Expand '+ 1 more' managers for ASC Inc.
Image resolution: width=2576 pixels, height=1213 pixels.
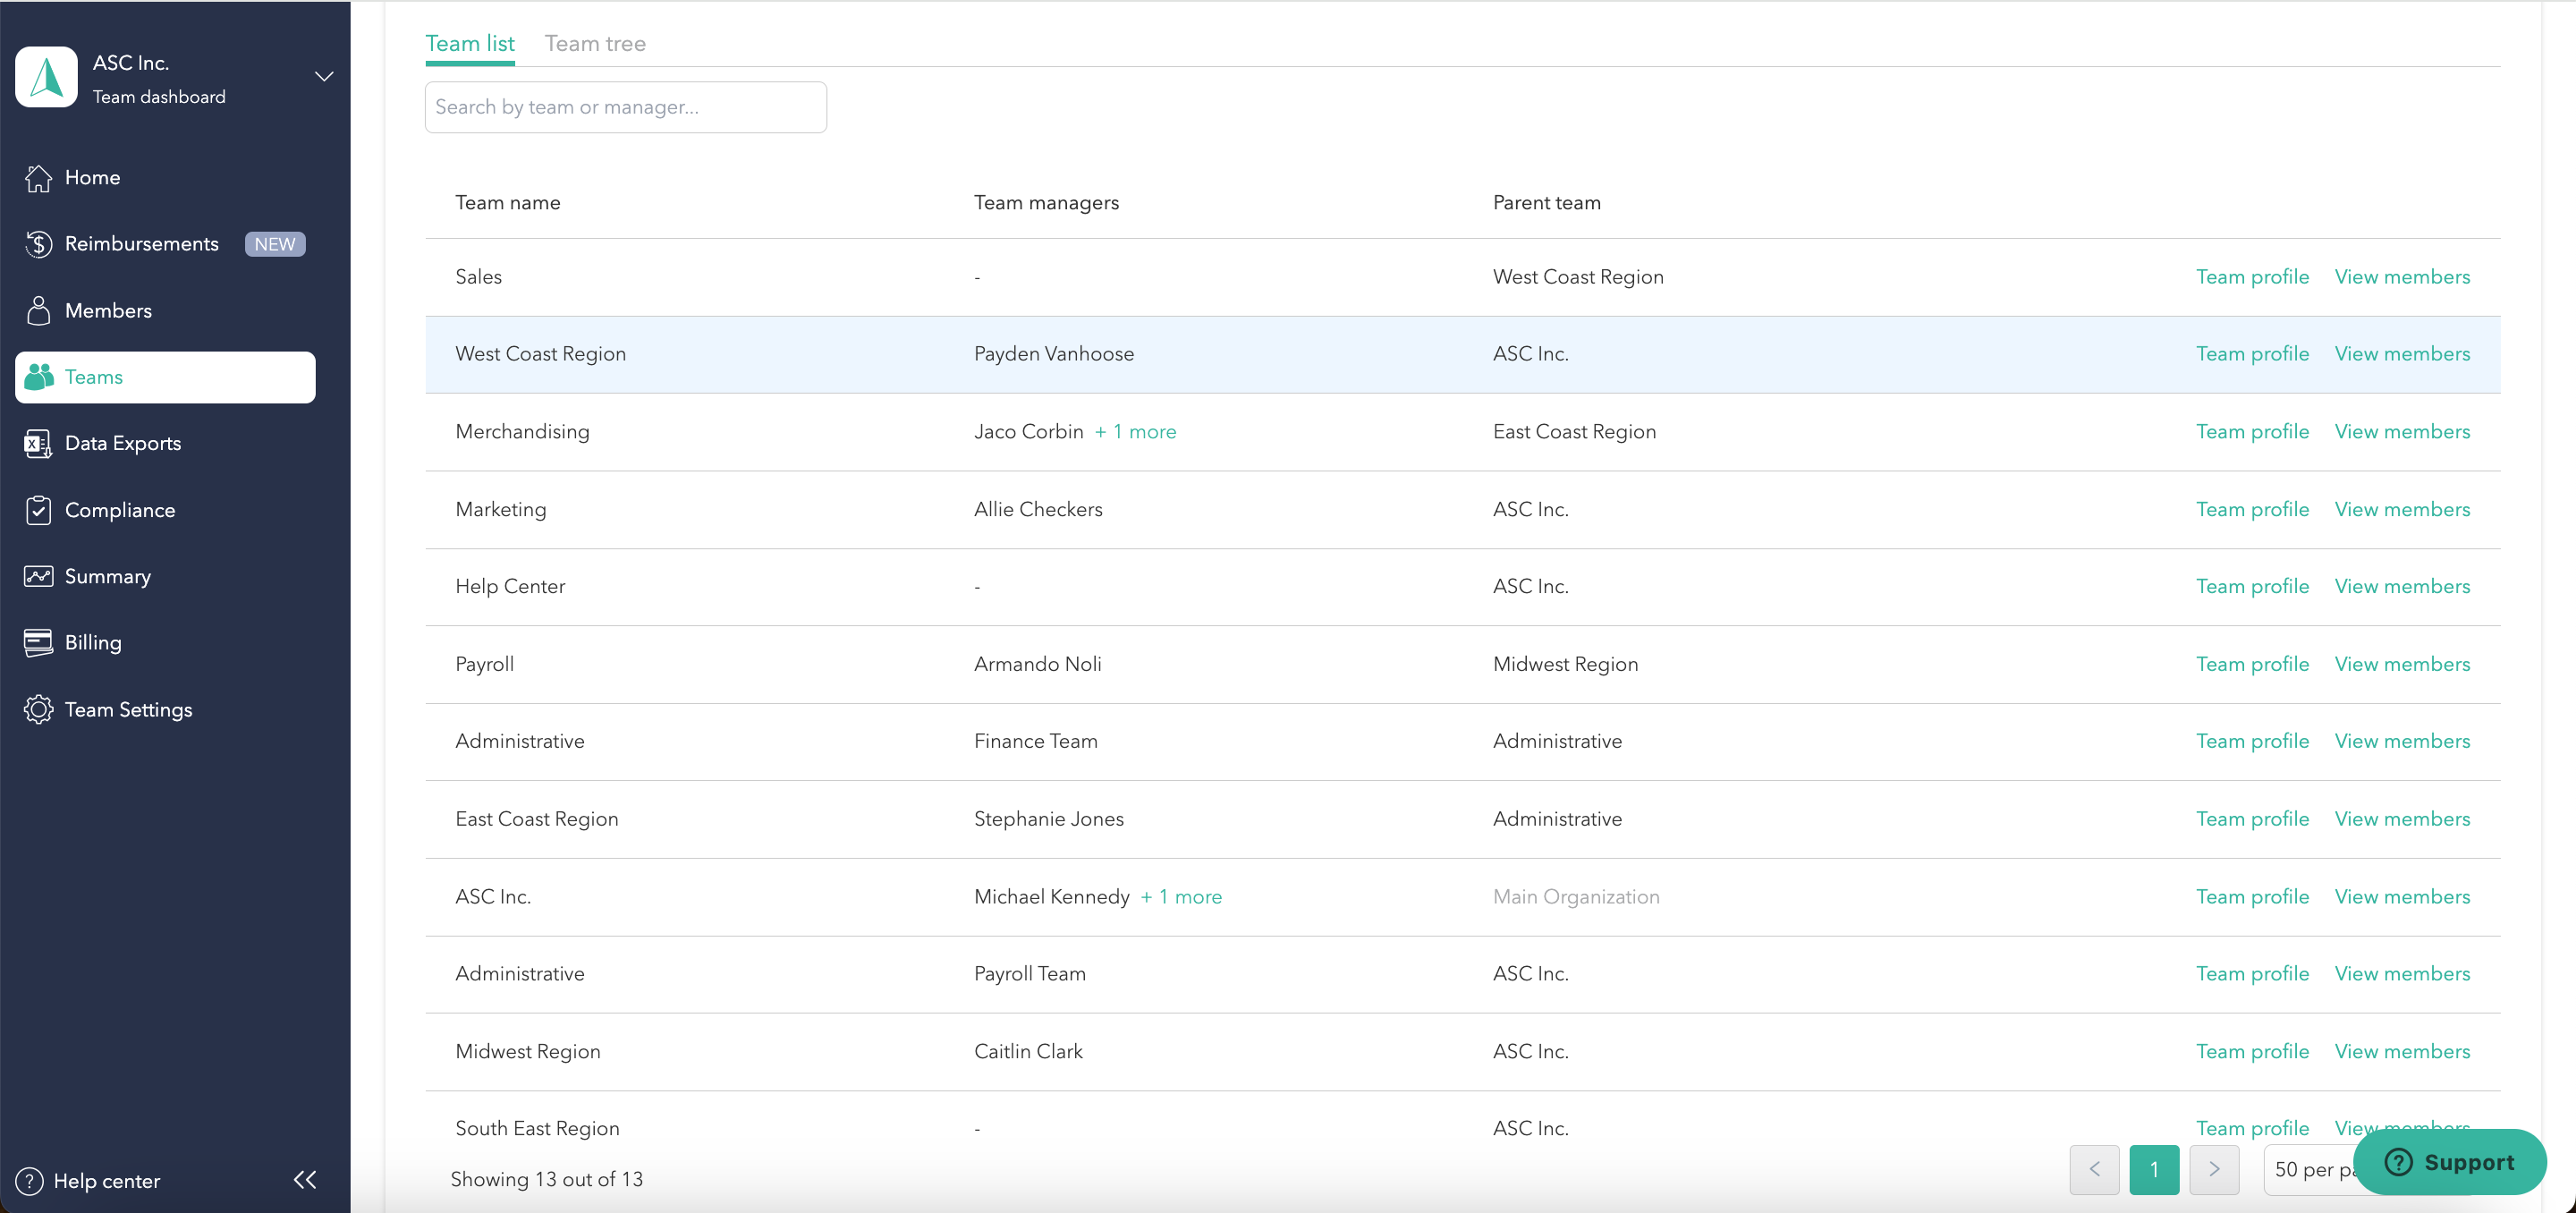coord(1181,897)
